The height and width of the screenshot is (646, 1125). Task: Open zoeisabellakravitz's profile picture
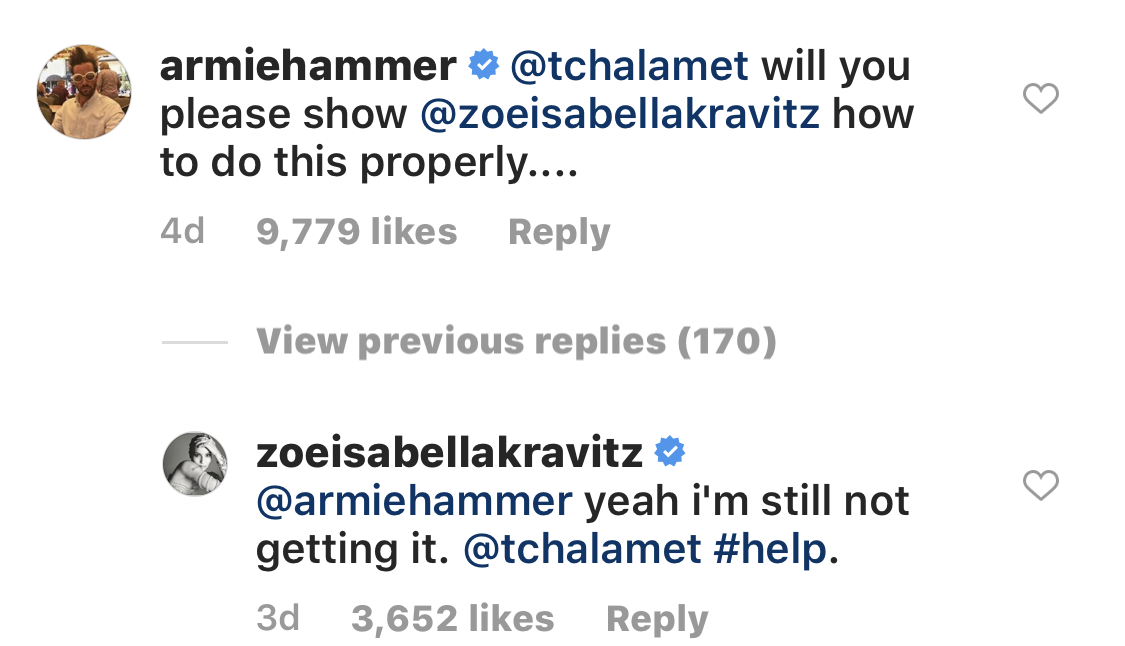(195, 464)
